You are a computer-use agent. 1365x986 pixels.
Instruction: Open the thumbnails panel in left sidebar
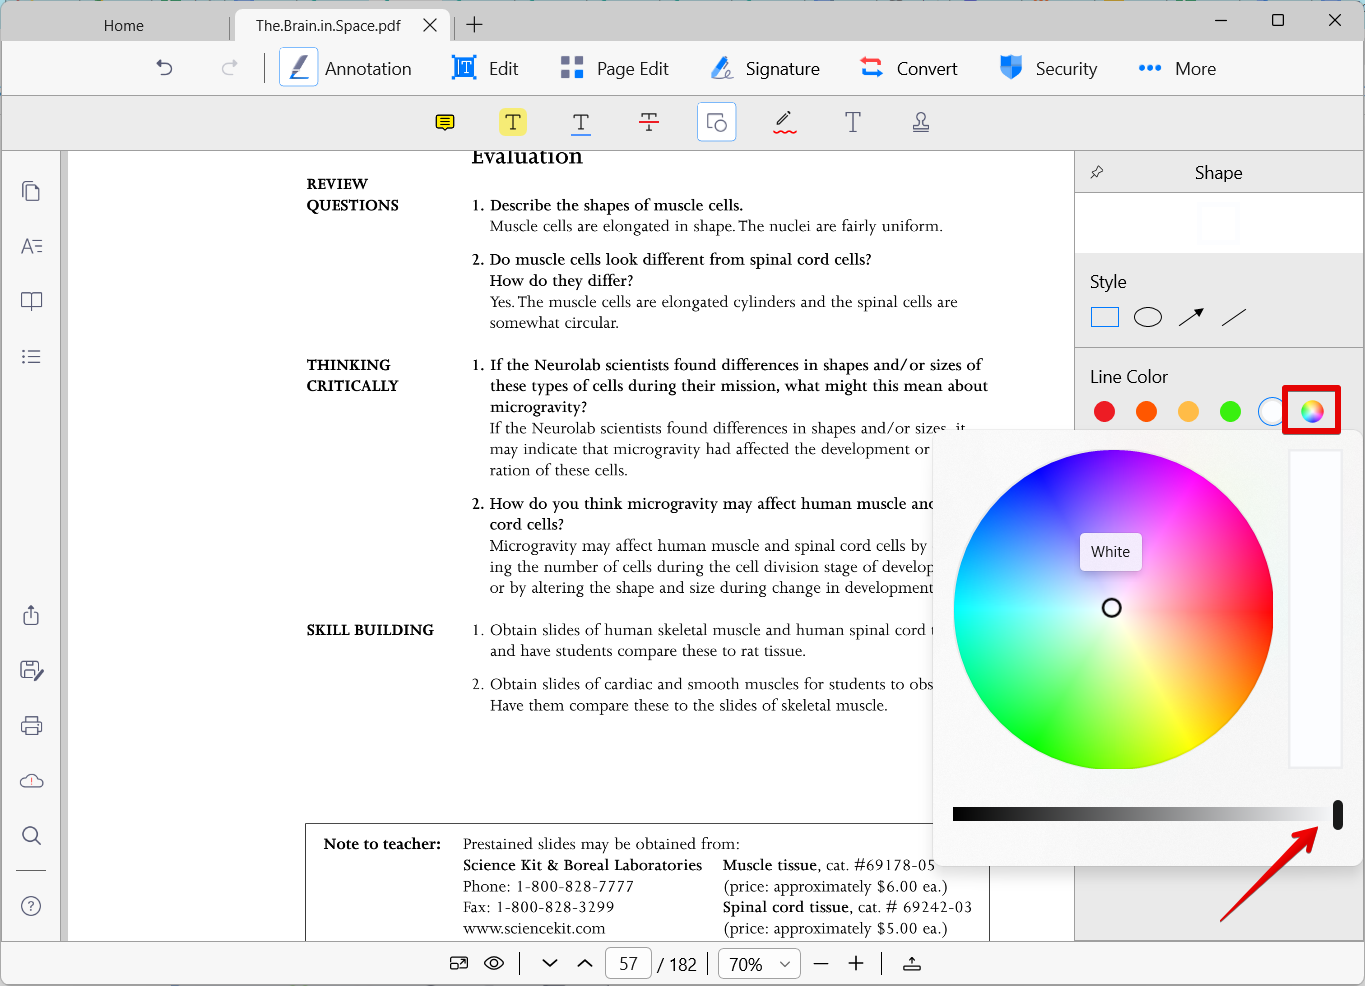click(32, 191)
